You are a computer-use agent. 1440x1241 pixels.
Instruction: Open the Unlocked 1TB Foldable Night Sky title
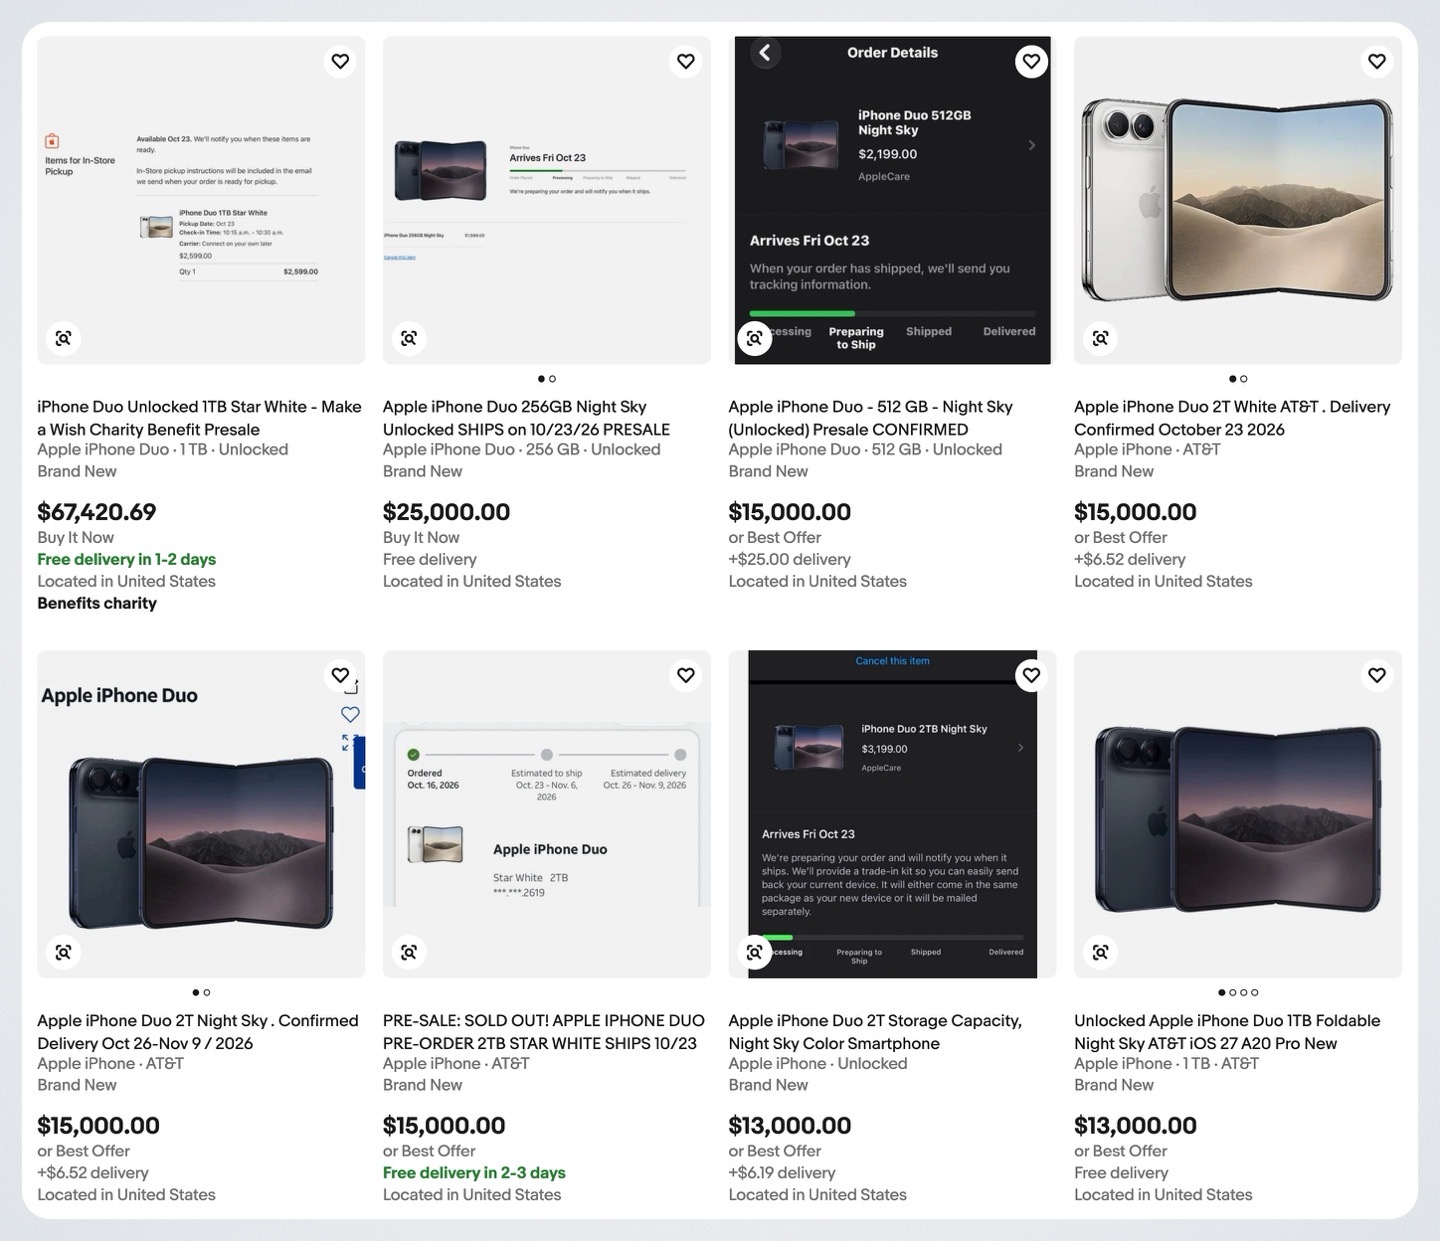point(1227,1032)
